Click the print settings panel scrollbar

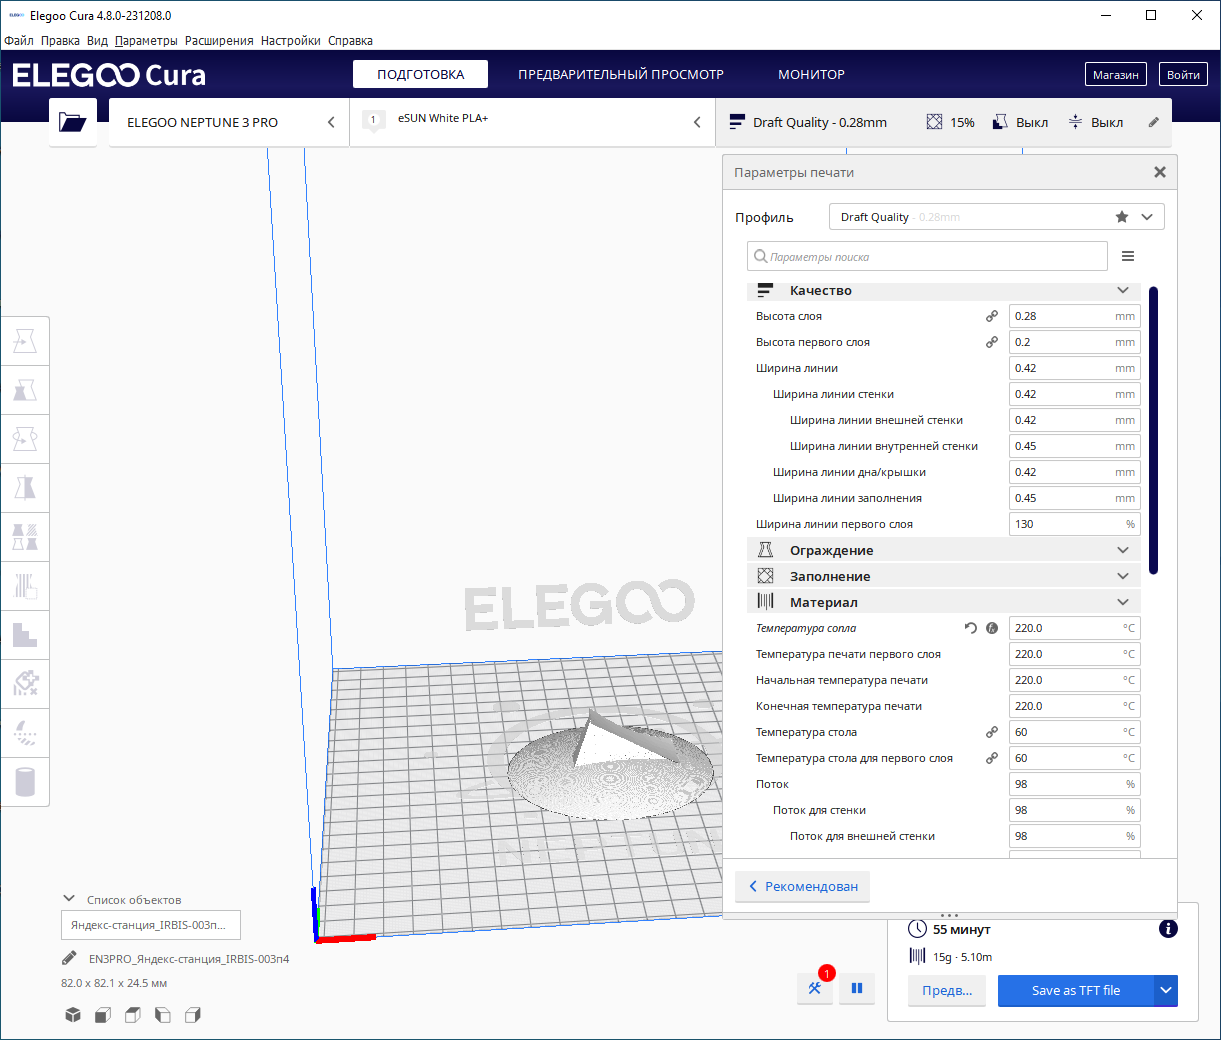click(x=1153, y=430)
